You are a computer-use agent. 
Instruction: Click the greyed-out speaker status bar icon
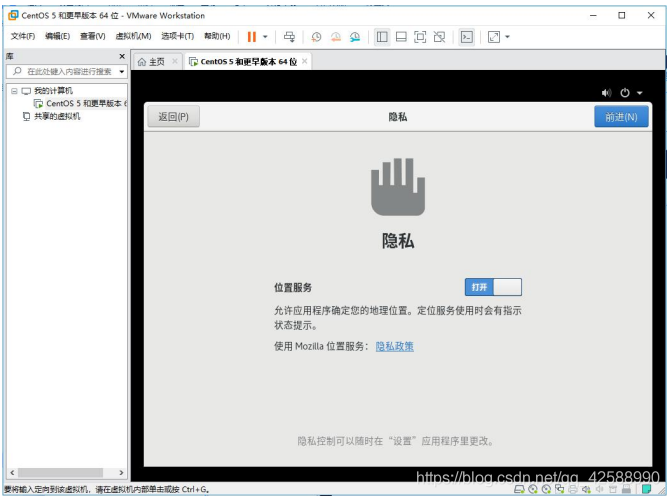coord(599,489)
